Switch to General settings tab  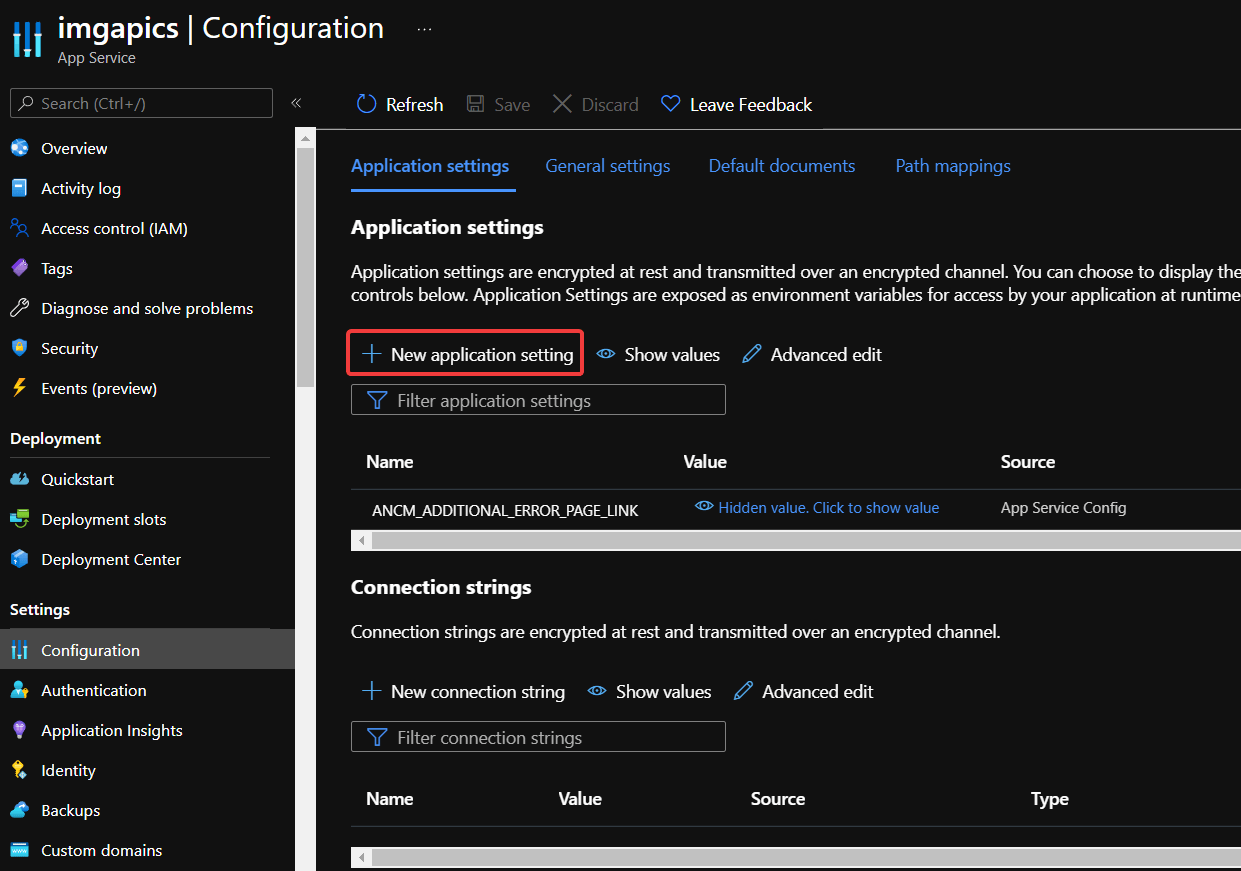tap(607, 166)
